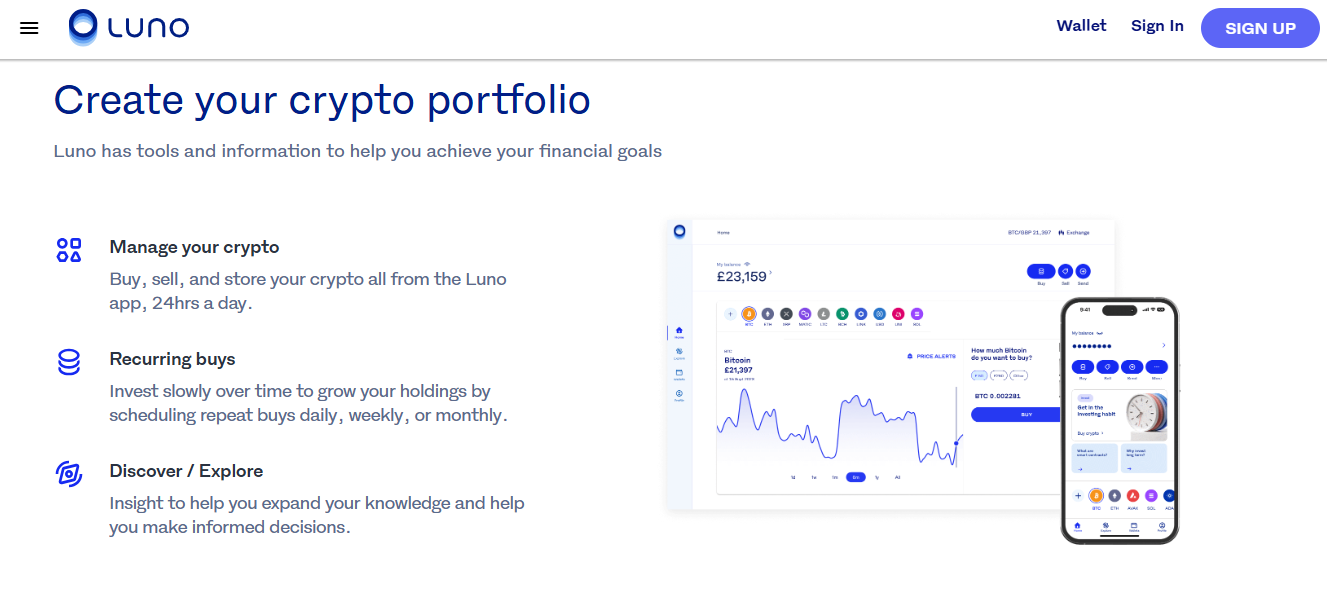Tap AVAX coin in phone mockup
The image size is (1327, 593).
(x=1133, y=495)
